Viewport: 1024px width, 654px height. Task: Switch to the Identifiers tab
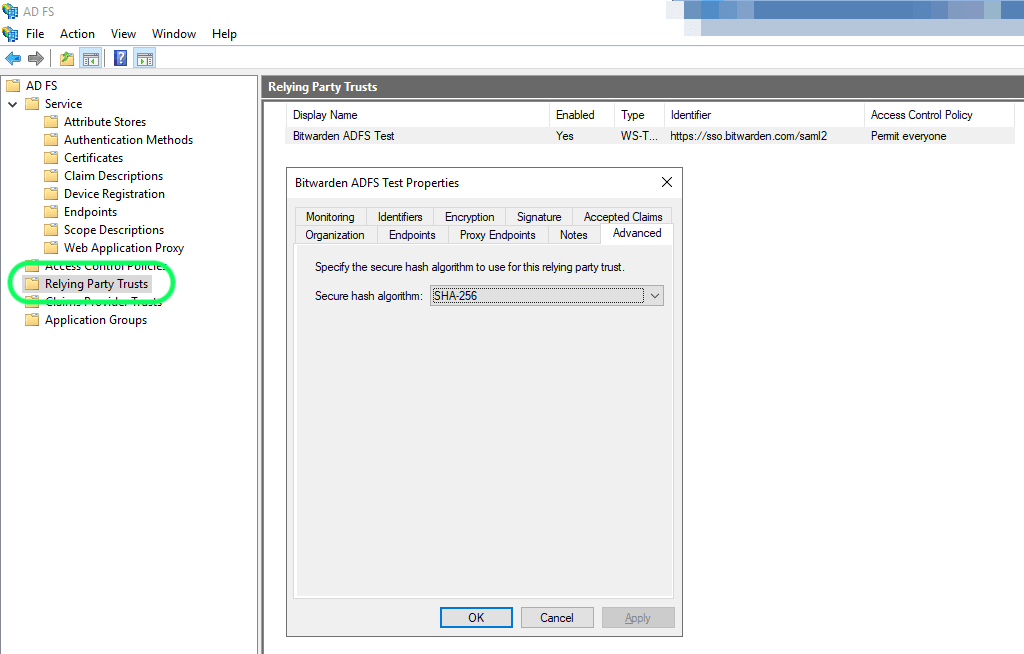(400, 217)
